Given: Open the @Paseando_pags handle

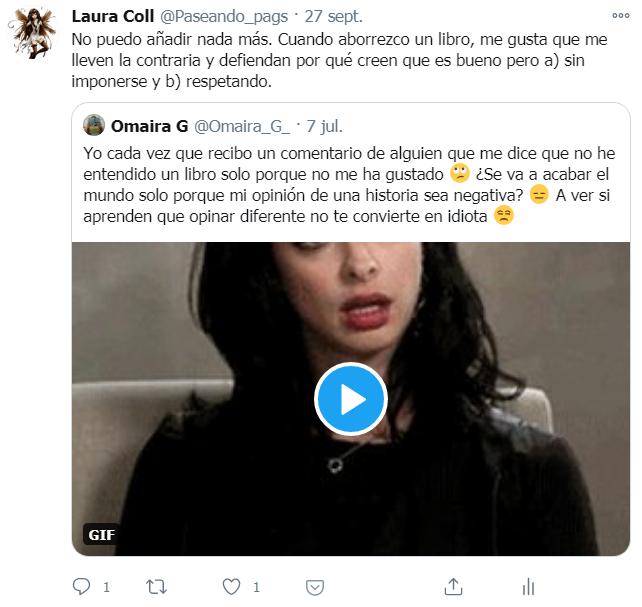Looking at the screenshot, I should point(224,17).
